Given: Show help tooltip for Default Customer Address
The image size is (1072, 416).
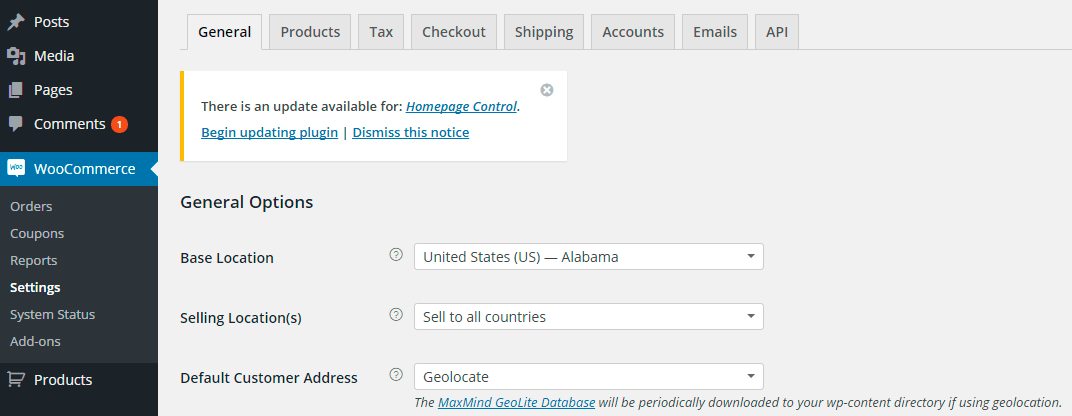Looking at the screenshot, I should pyautogui.click(x=396, y=374).
